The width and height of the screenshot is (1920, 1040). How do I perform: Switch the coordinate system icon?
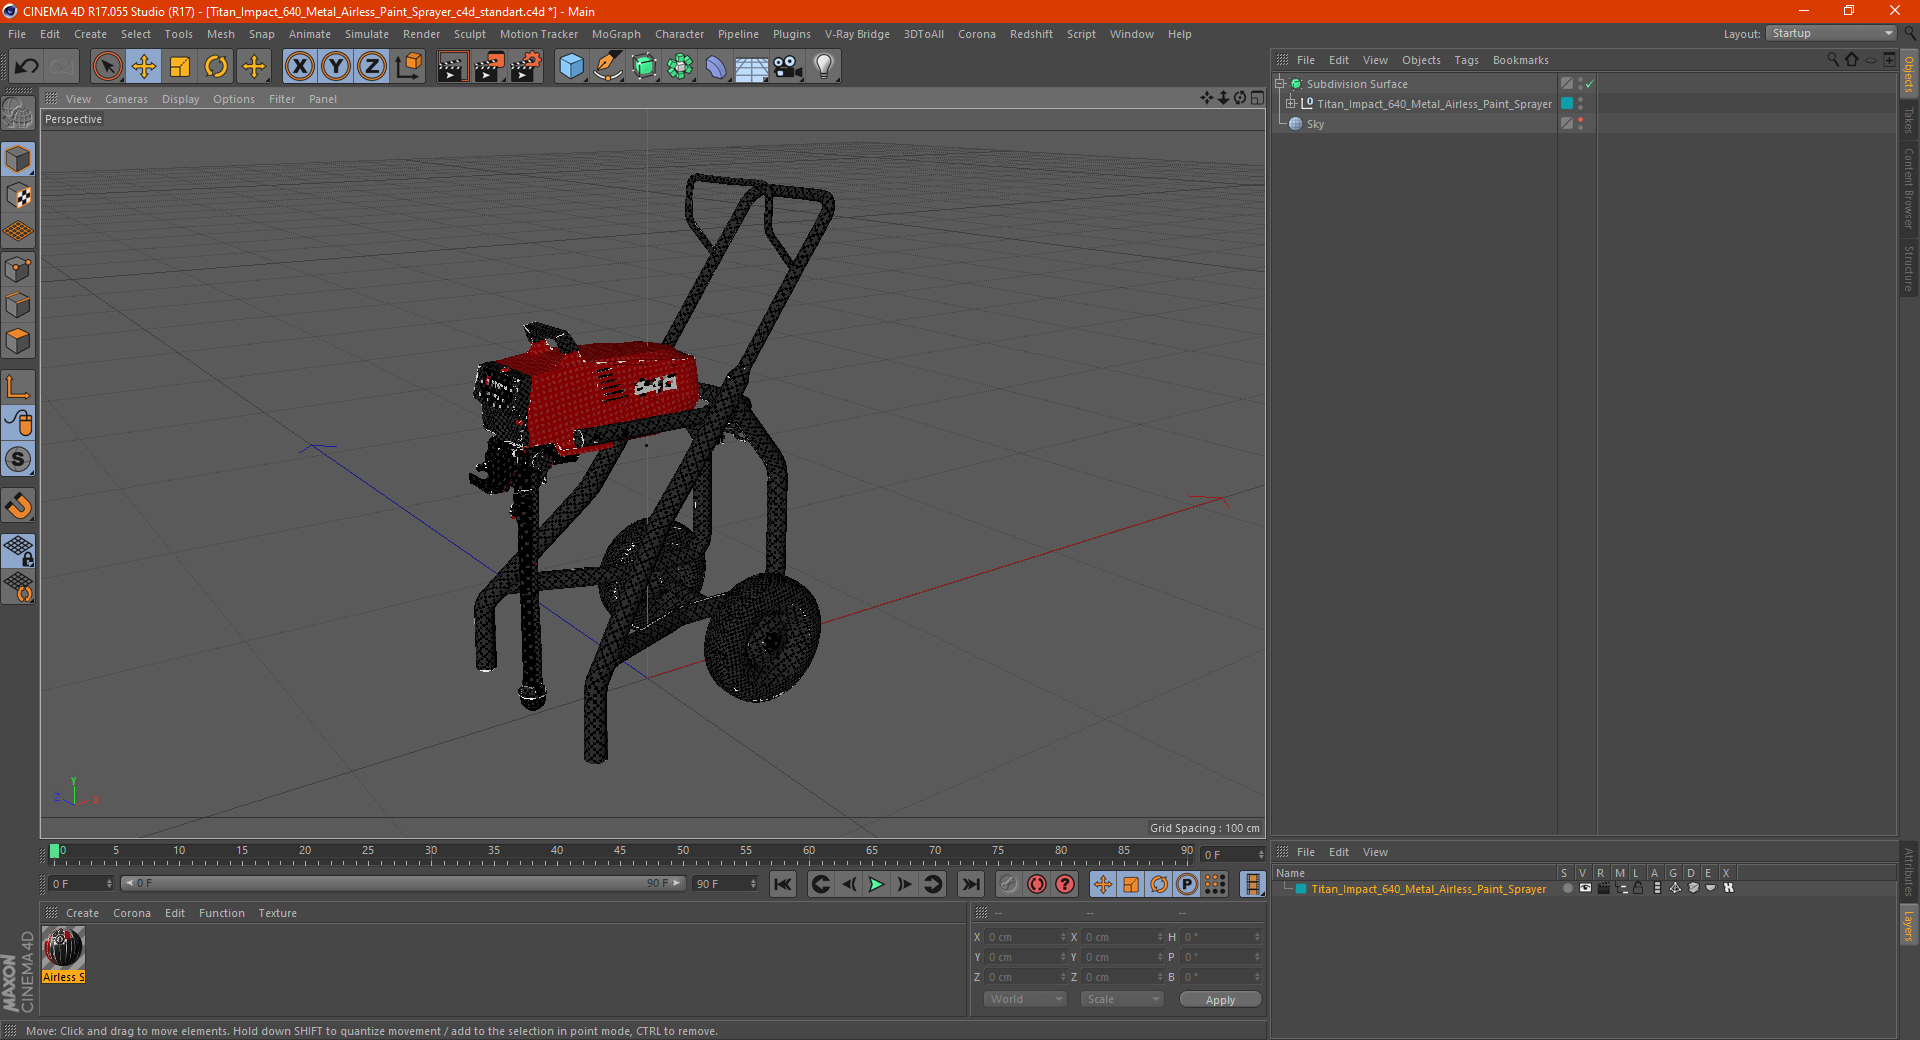[x=408, y=67]
